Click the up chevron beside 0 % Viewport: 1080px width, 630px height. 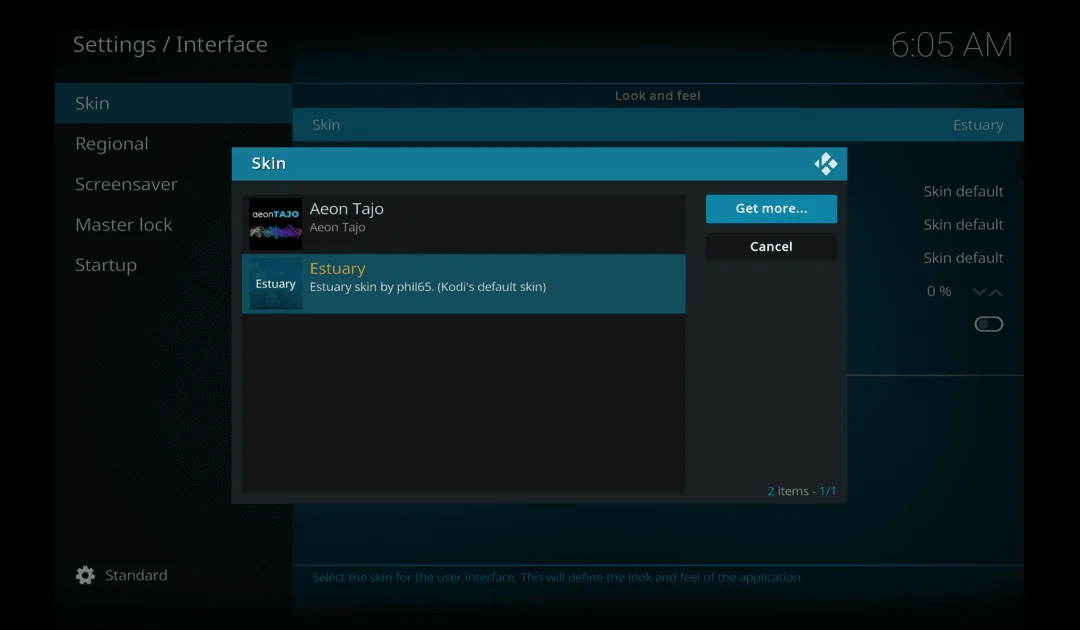[x=998, y=291]
